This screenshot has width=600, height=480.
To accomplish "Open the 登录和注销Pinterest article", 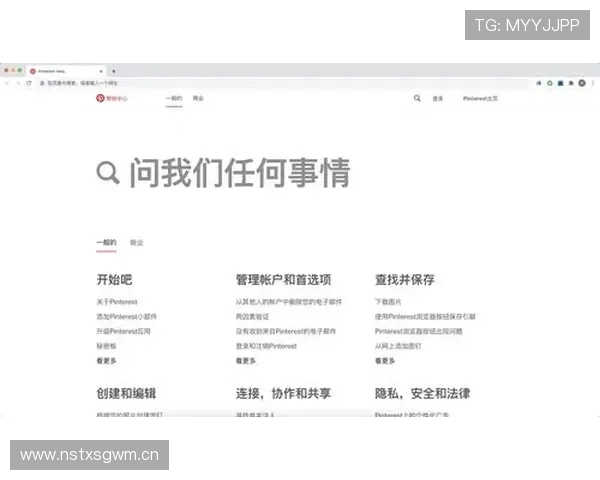I will point(266,346).
